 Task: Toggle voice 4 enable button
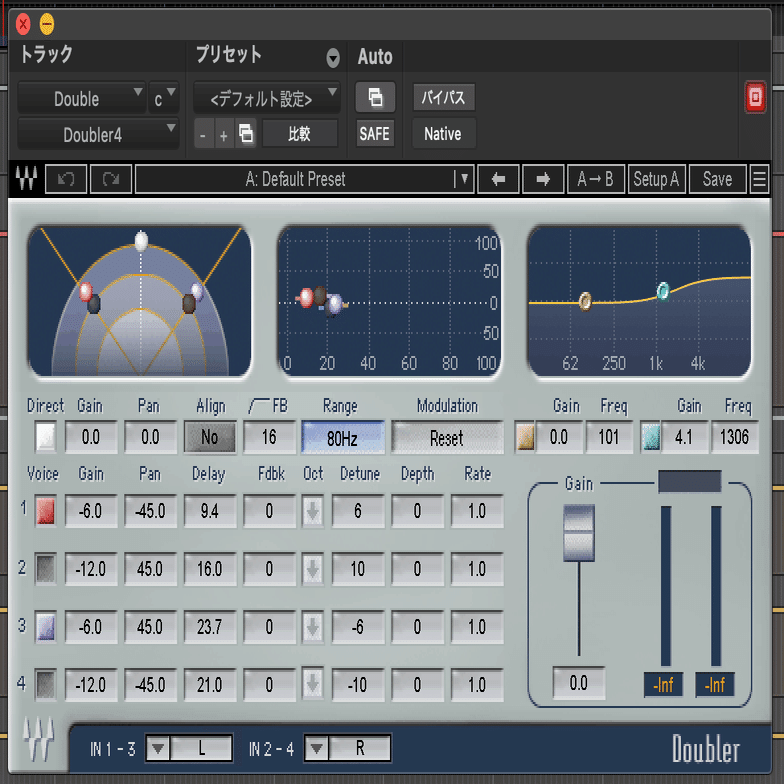pos(46,684)
